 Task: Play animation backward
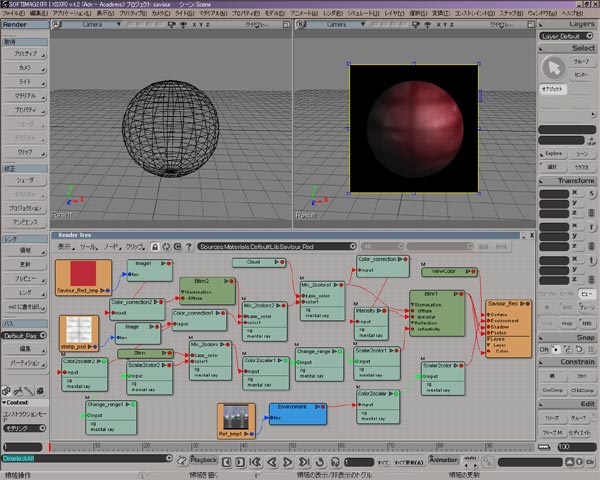[272, 462]
